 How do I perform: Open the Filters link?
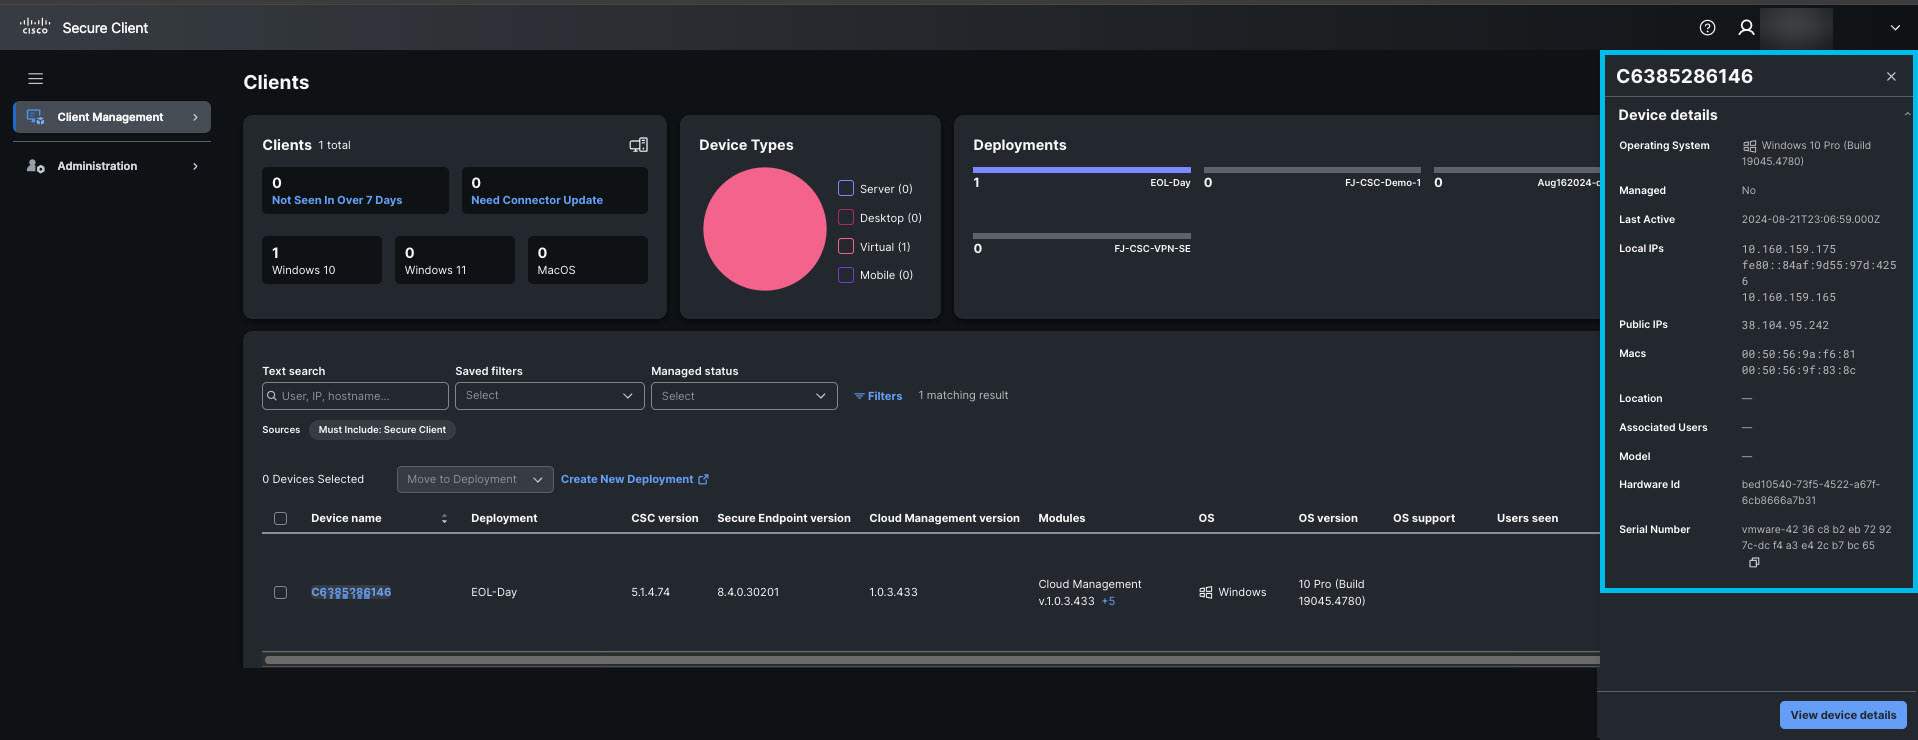(x=878, y=396)
